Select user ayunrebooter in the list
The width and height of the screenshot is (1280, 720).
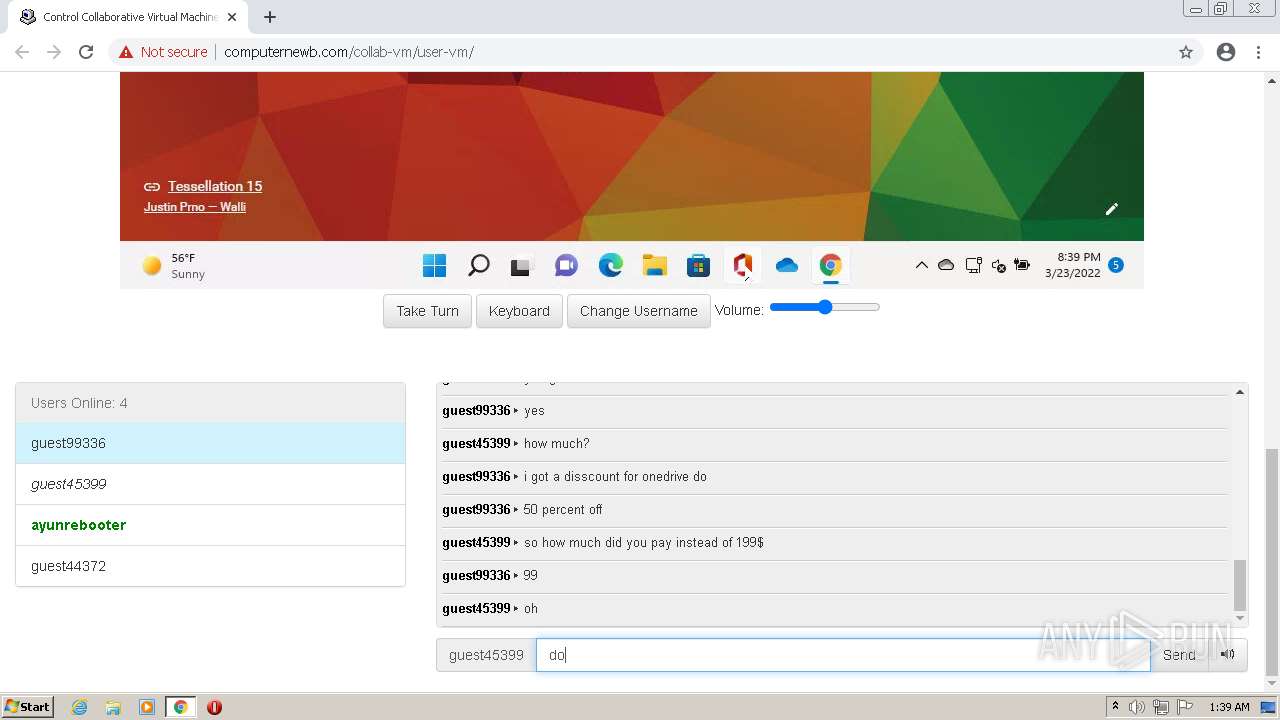(210, 525)
